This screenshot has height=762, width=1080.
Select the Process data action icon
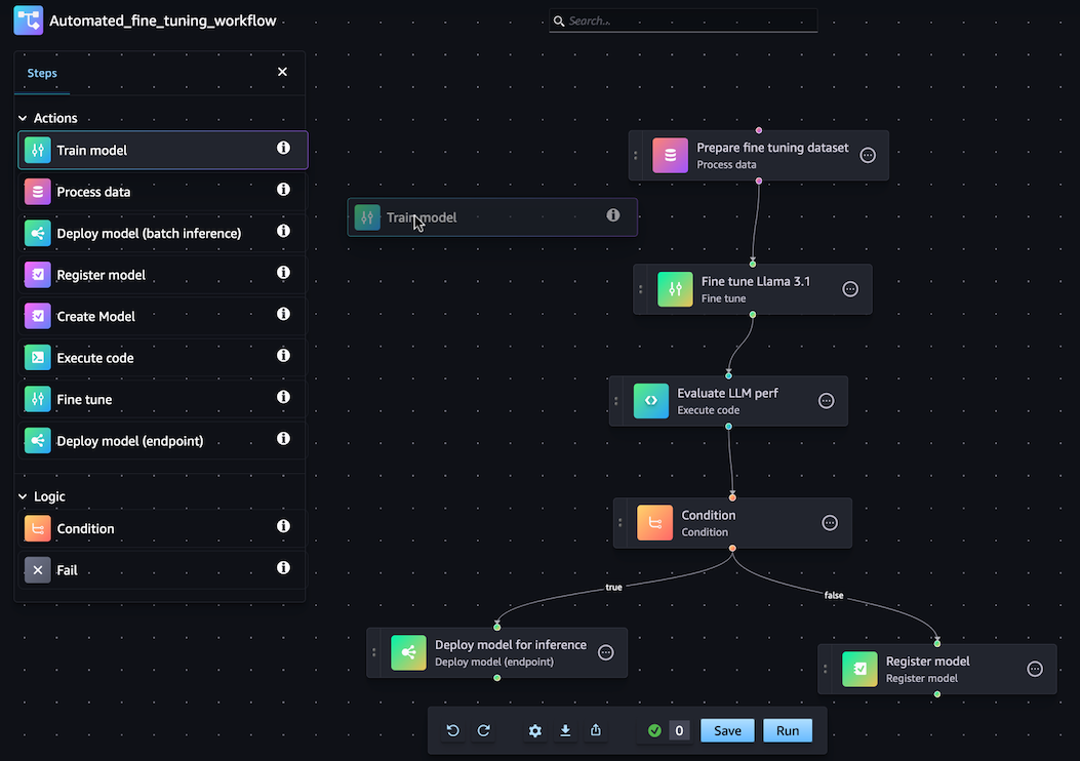[37, 191]
